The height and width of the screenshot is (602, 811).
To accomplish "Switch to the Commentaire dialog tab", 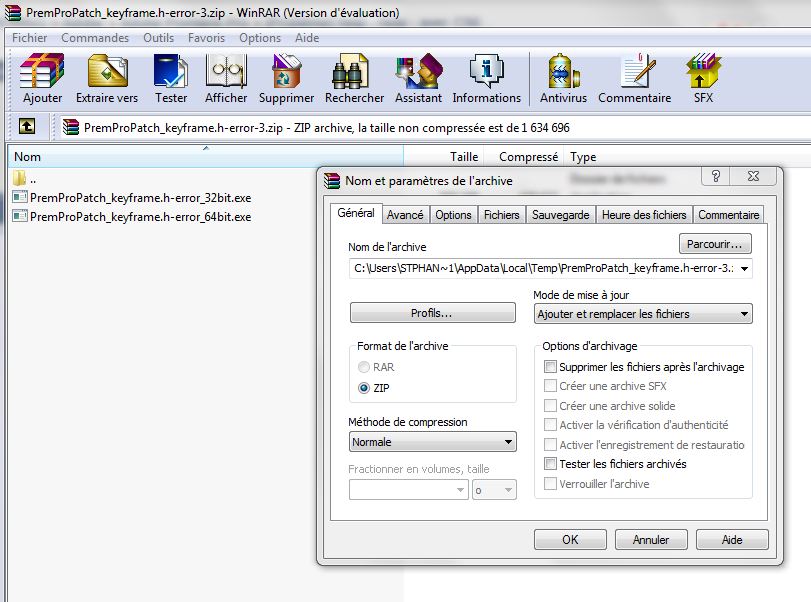I will point(728,215).
